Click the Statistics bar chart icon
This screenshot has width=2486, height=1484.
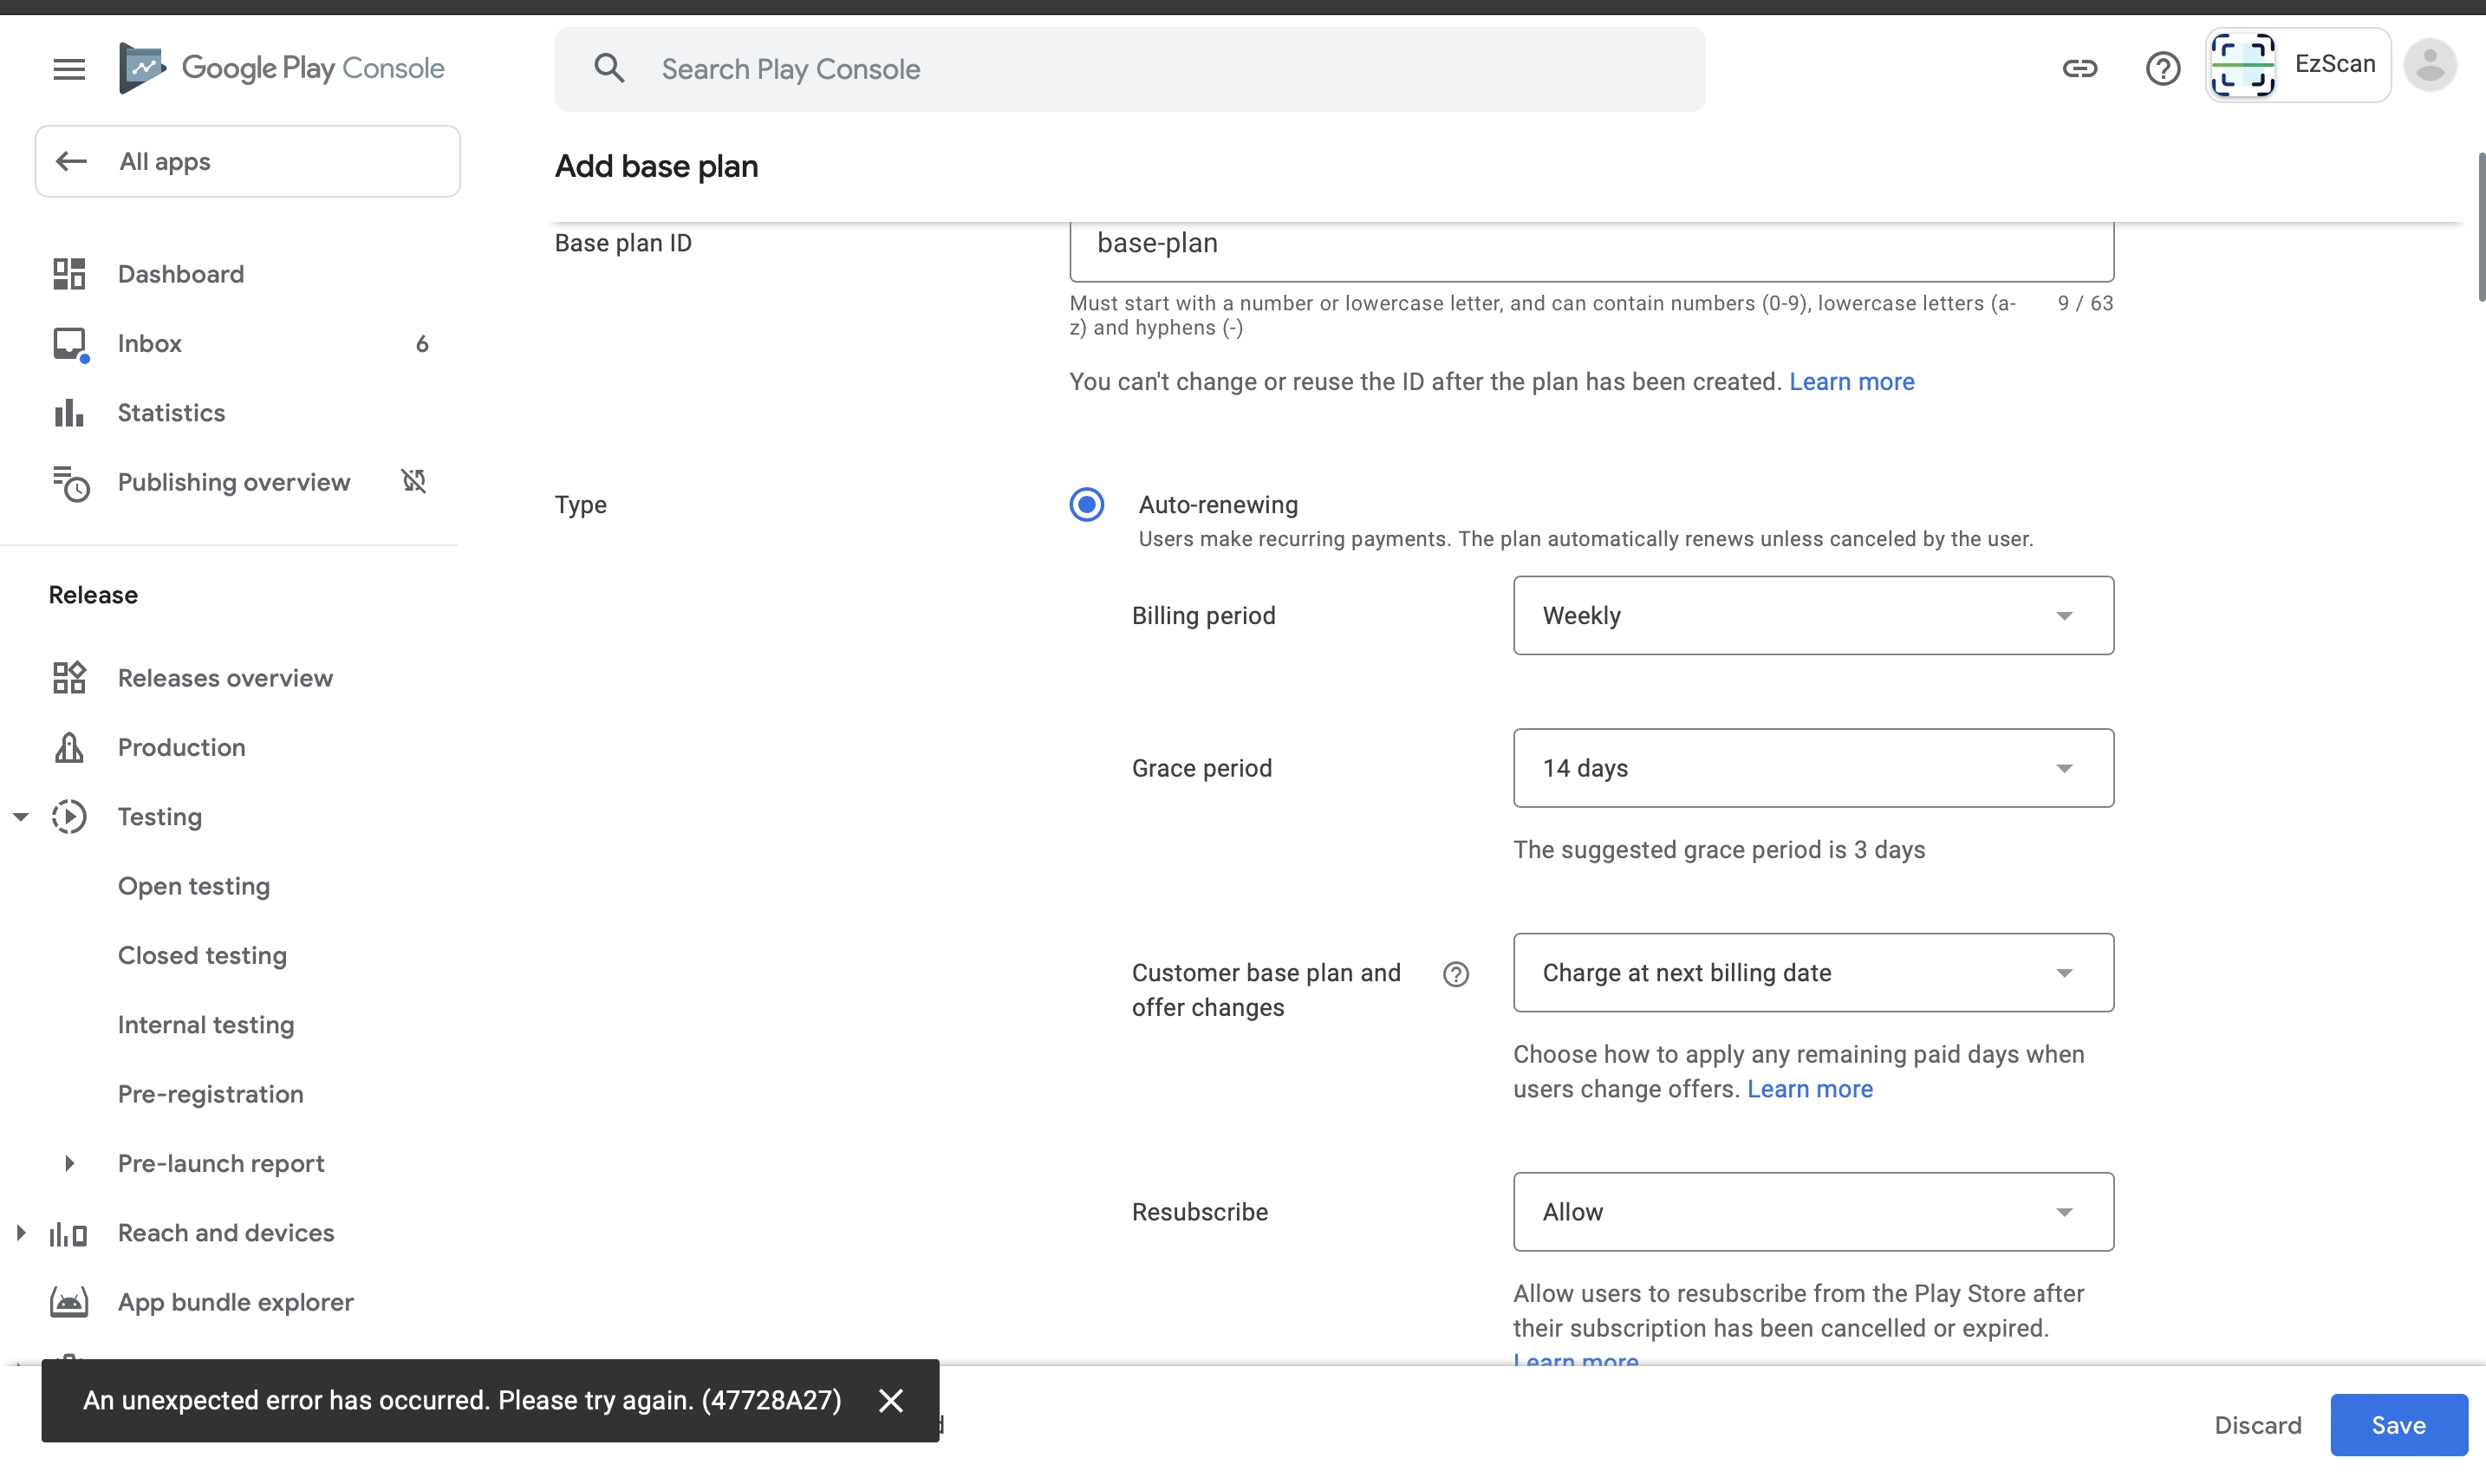pyautogui.click(x=69, y=413)
